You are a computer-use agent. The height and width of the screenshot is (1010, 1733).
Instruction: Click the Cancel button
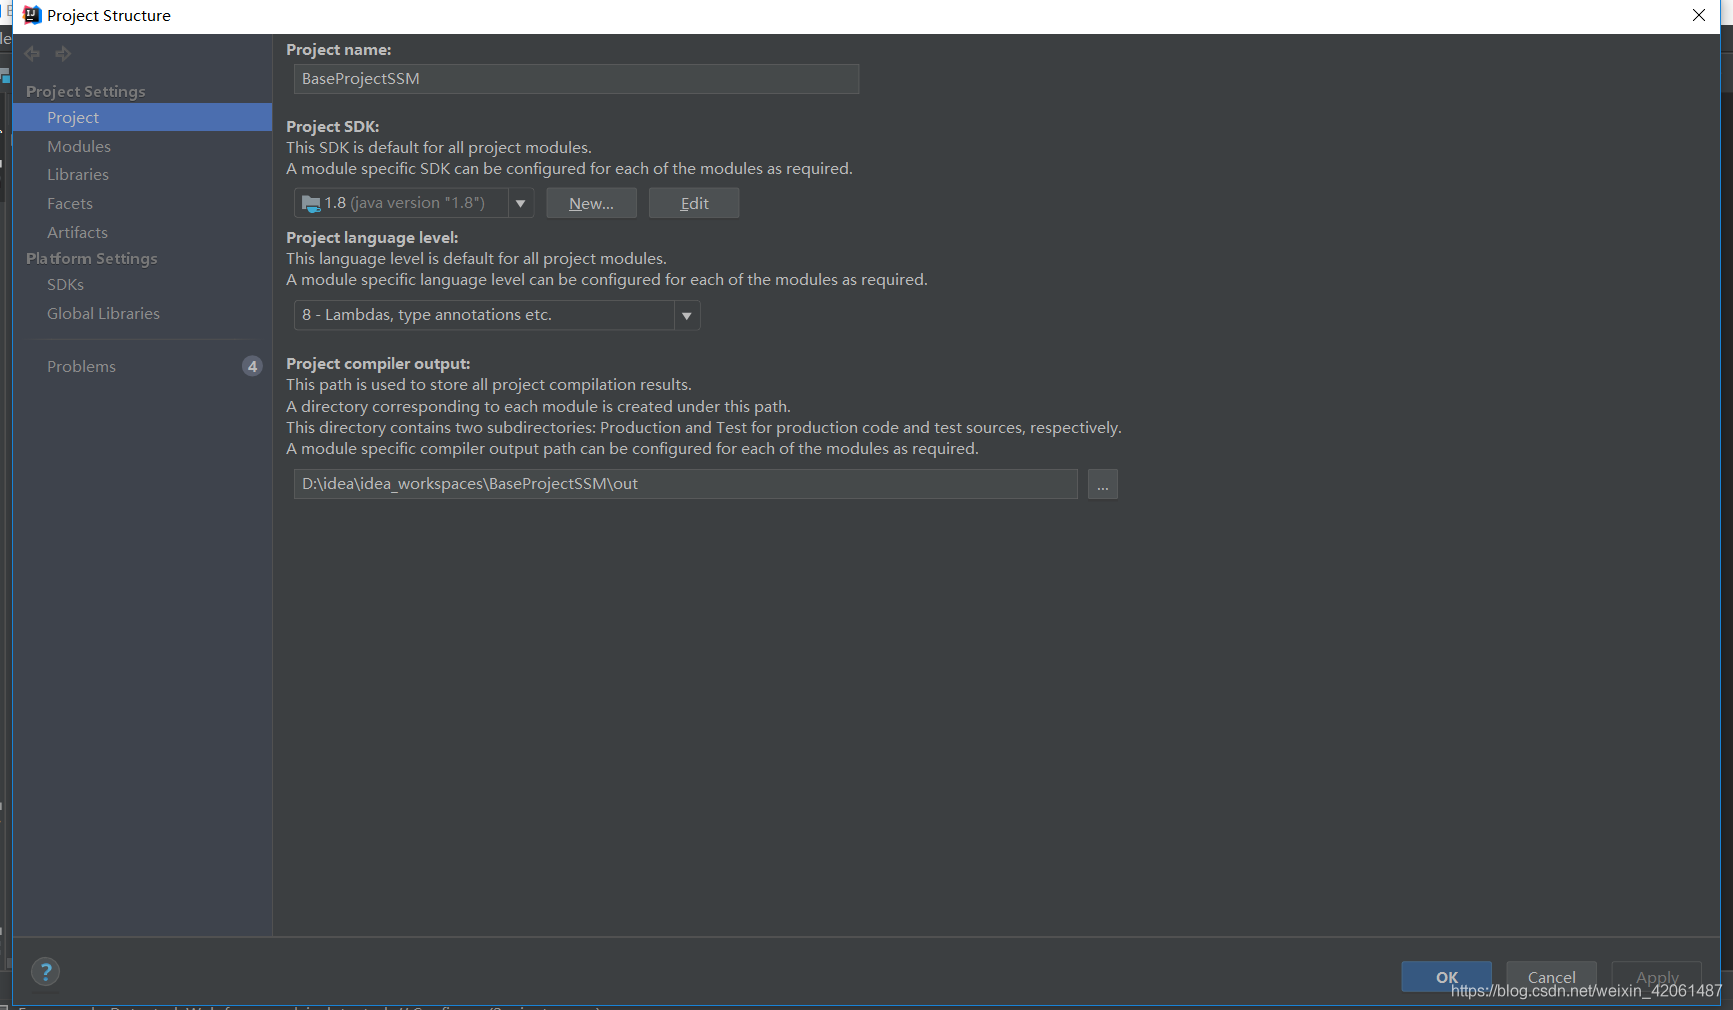pyautogui.click(x=1551, y=977)
